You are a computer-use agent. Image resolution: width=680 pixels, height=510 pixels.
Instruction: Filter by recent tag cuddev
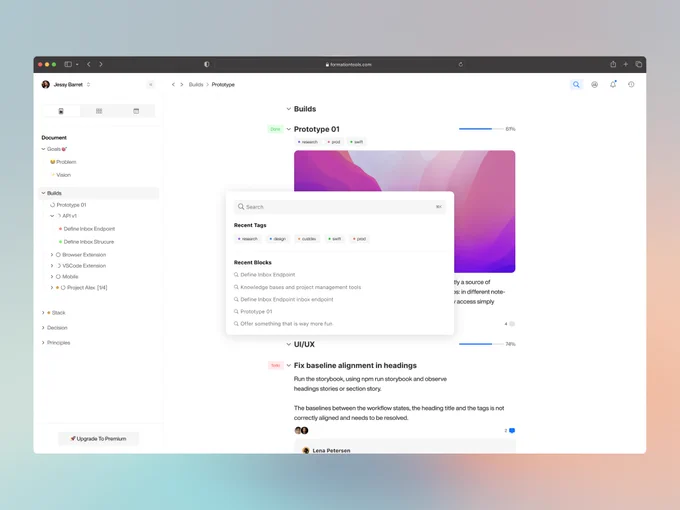pos(307,239)
